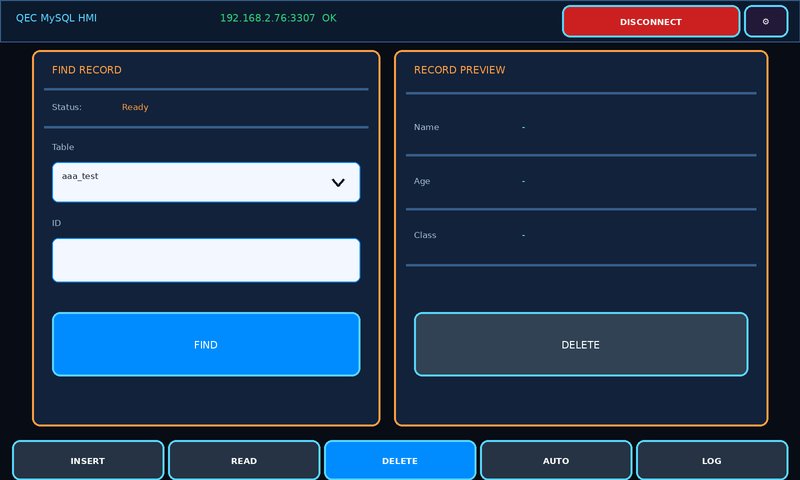Click the connection address 192.168.2.76:3307
Screen dimensions: 800x480
tap(267, 18)
